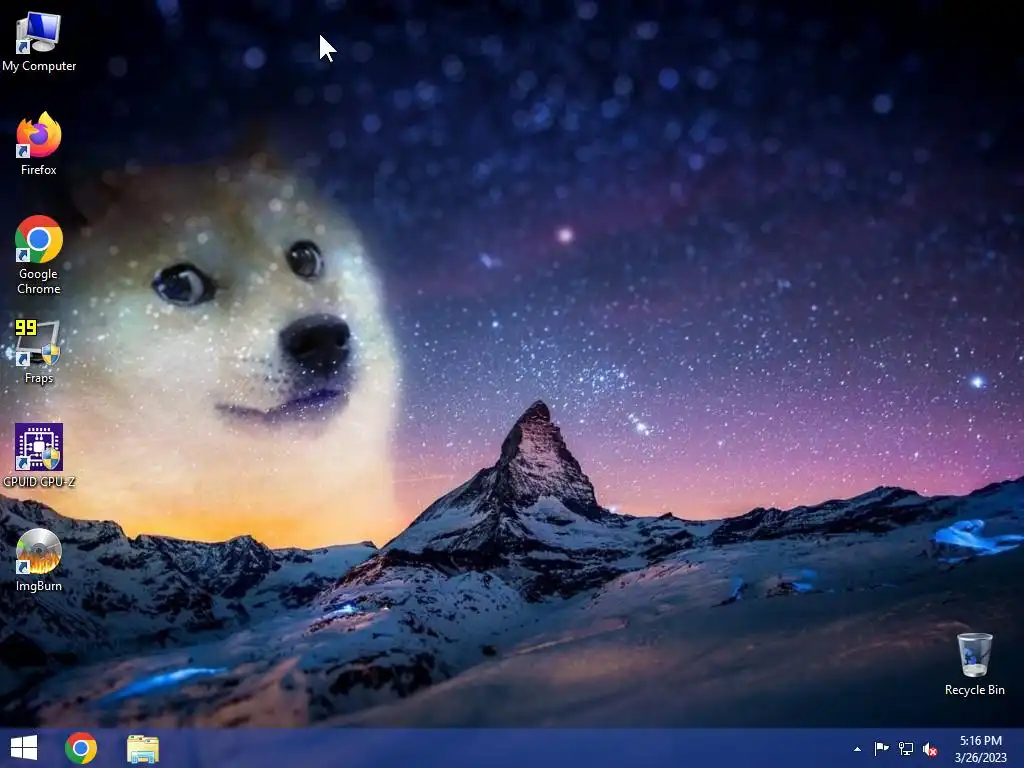Select the ImgBurn desktop shortcut
1024x768 pixels.
click(39, 560)
